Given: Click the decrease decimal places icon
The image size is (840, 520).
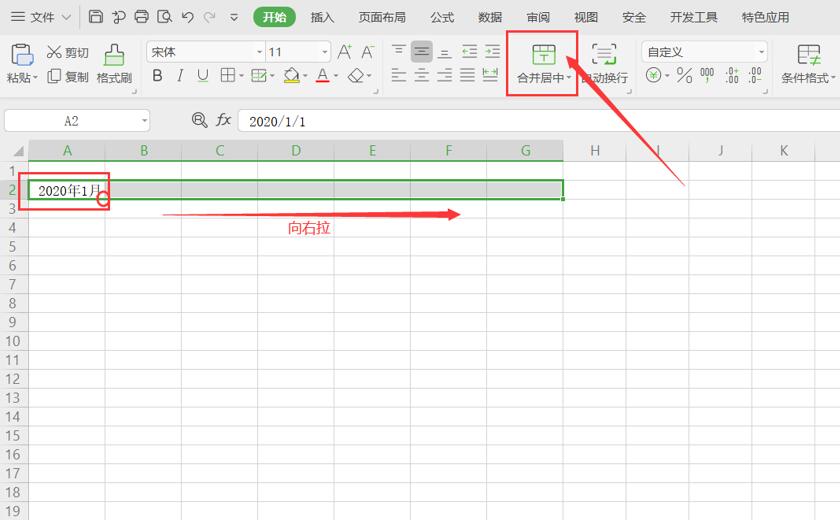Looking at the screenshot, I should (755, 75).
